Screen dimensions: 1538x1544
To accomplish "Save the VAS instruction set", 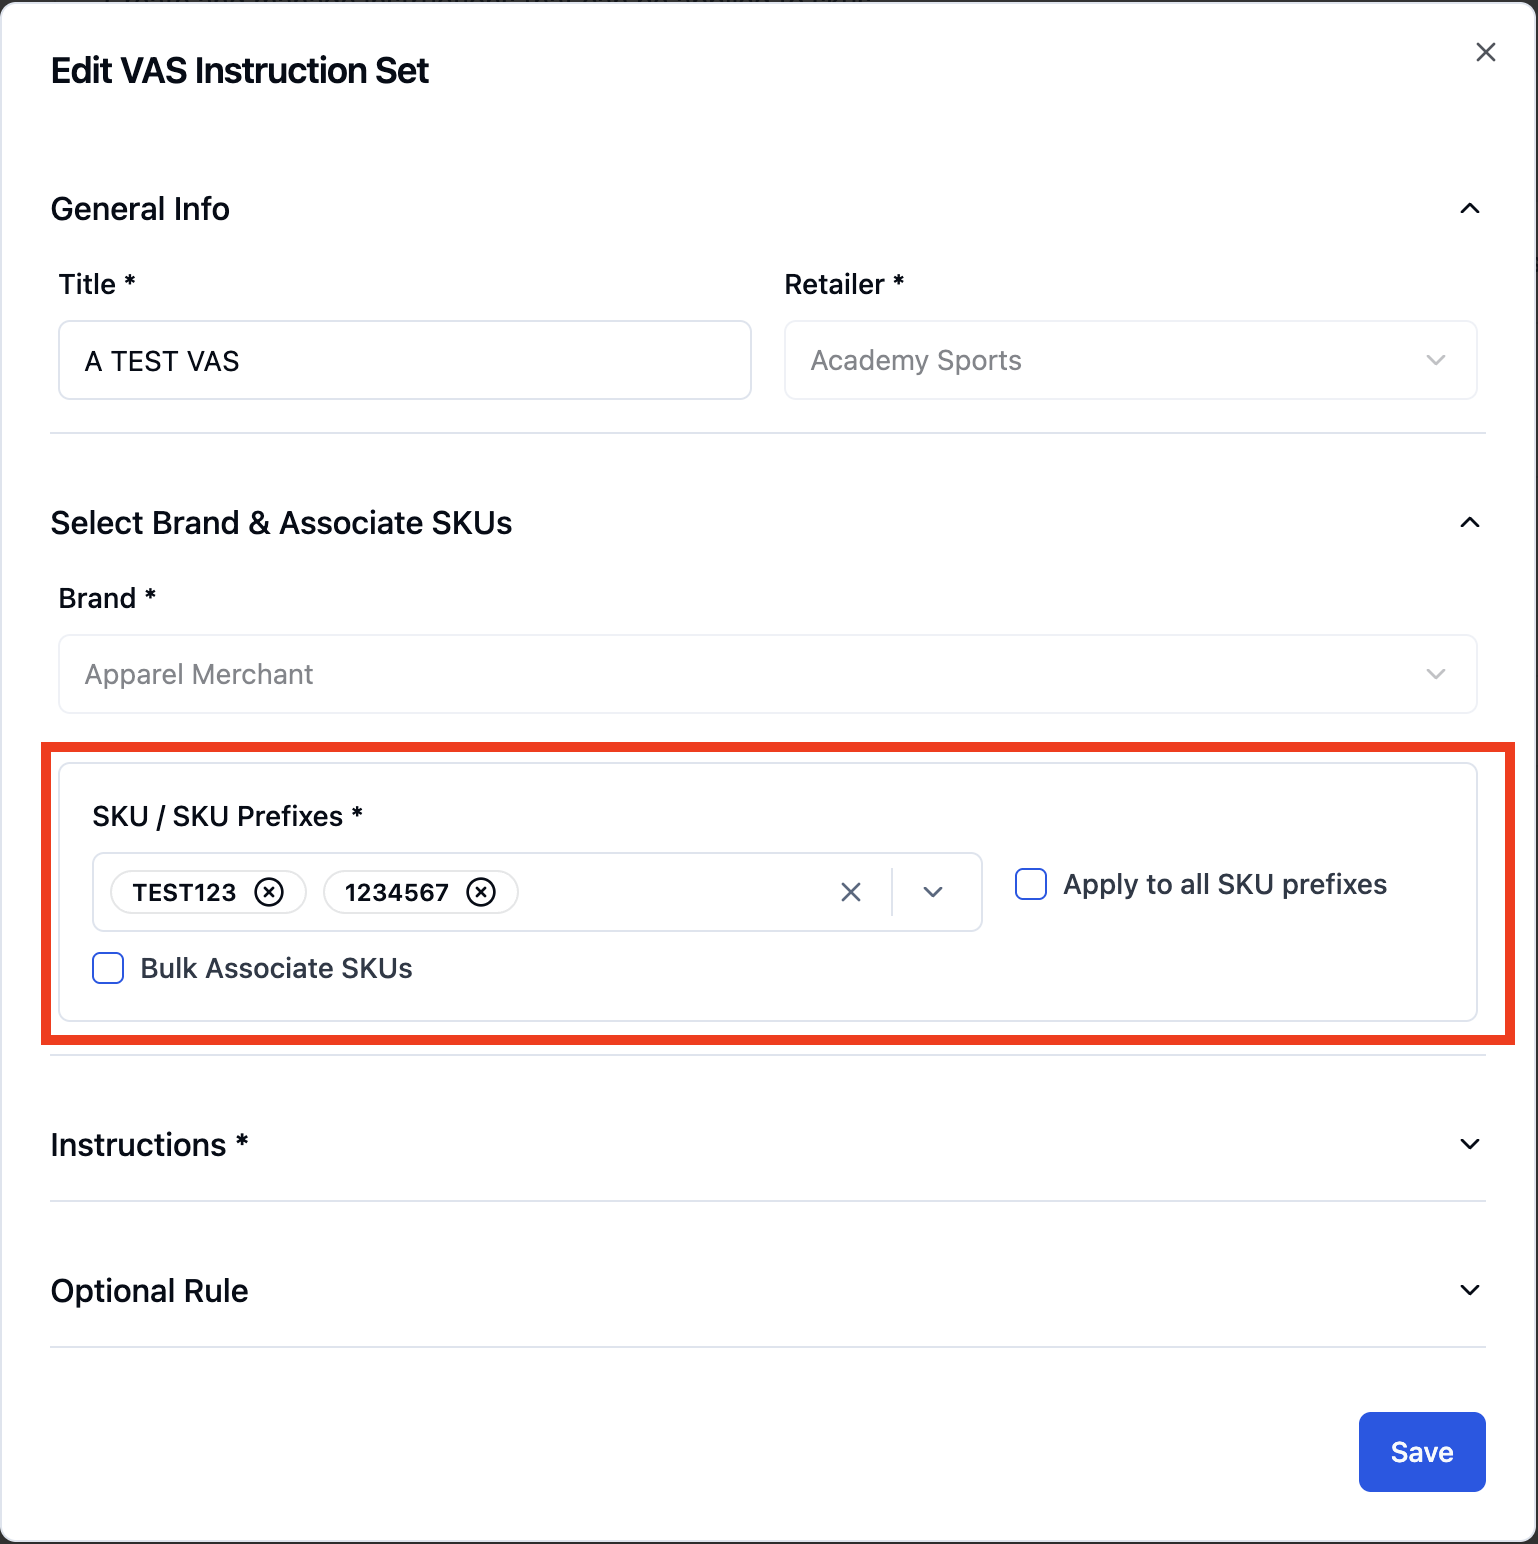I will pos(1421,1452).
